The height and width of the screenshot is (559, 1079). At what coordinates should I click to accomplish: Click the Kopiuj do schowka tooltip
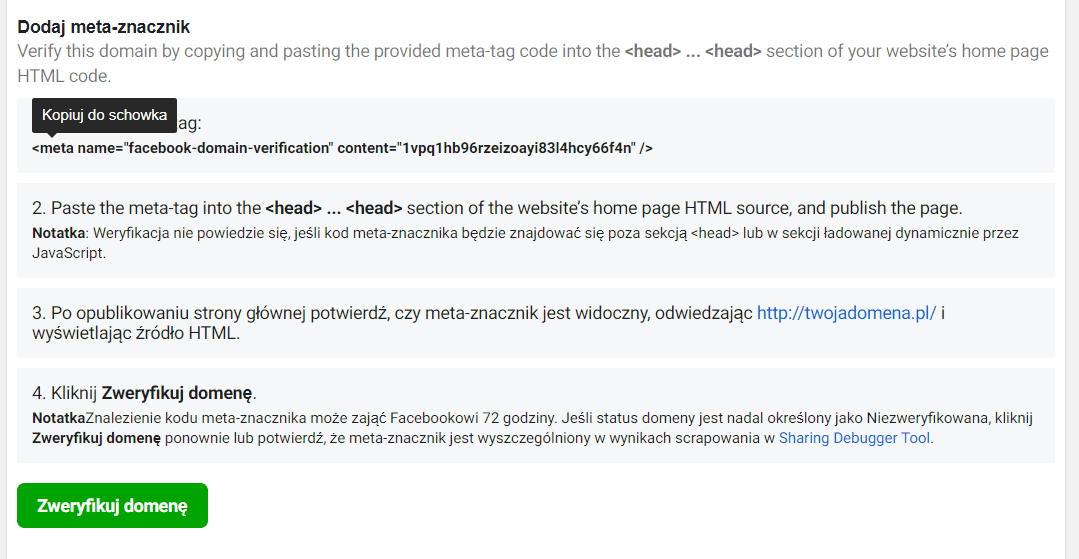(104, 115)
